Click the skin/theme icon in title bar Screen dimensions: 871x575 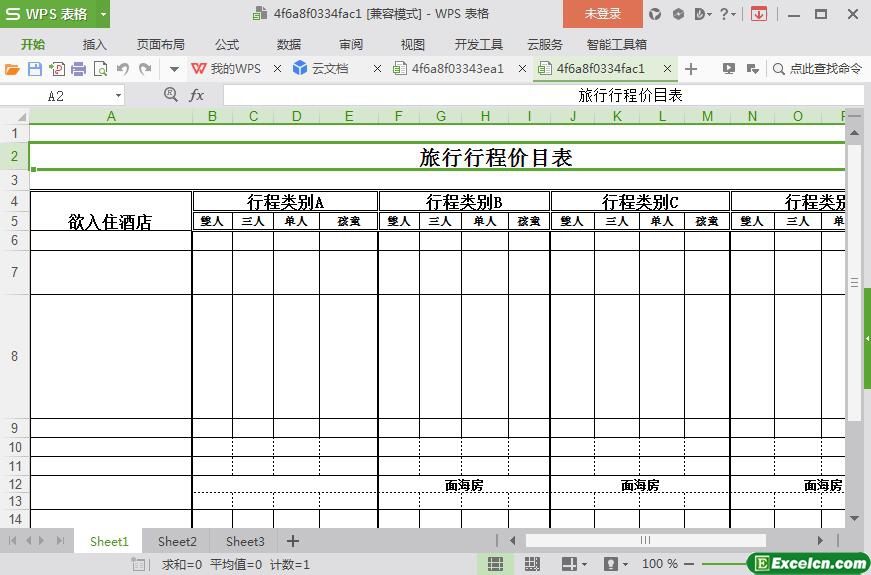(x=655, y=14)
